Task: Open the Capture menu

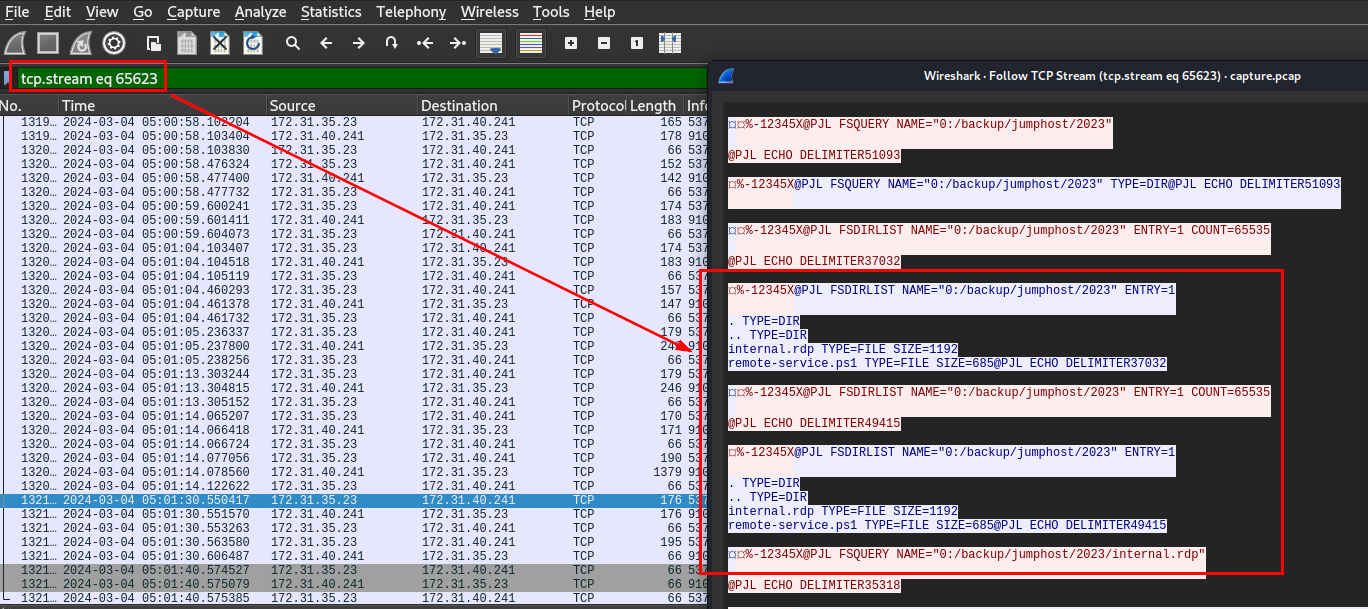Action: (x=194, y=12)
